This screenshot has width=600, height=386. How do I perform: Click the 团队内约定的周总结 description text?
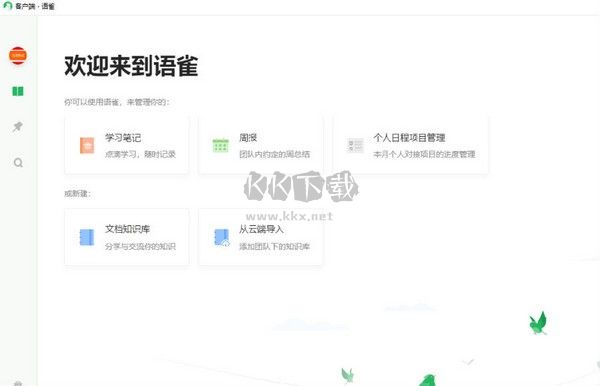click(274, 154)
